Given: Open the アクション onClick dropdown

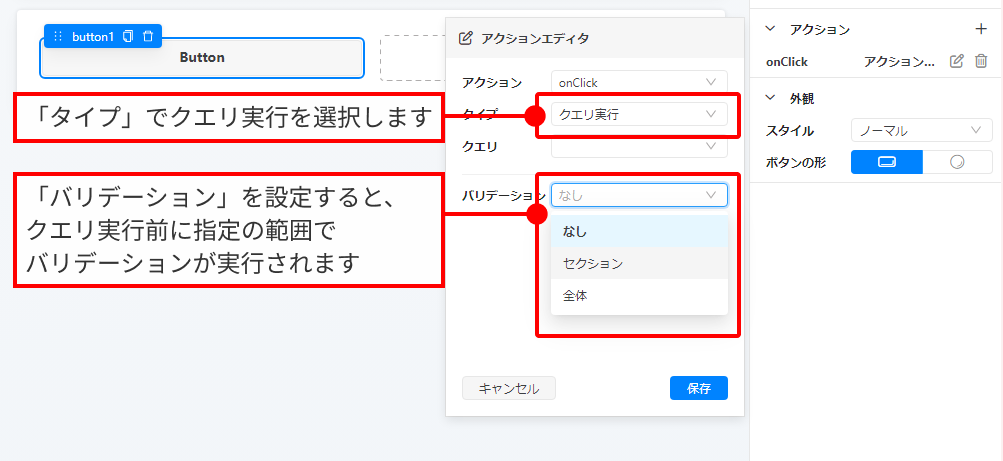Looking at the screenshot, I should 638,82.
